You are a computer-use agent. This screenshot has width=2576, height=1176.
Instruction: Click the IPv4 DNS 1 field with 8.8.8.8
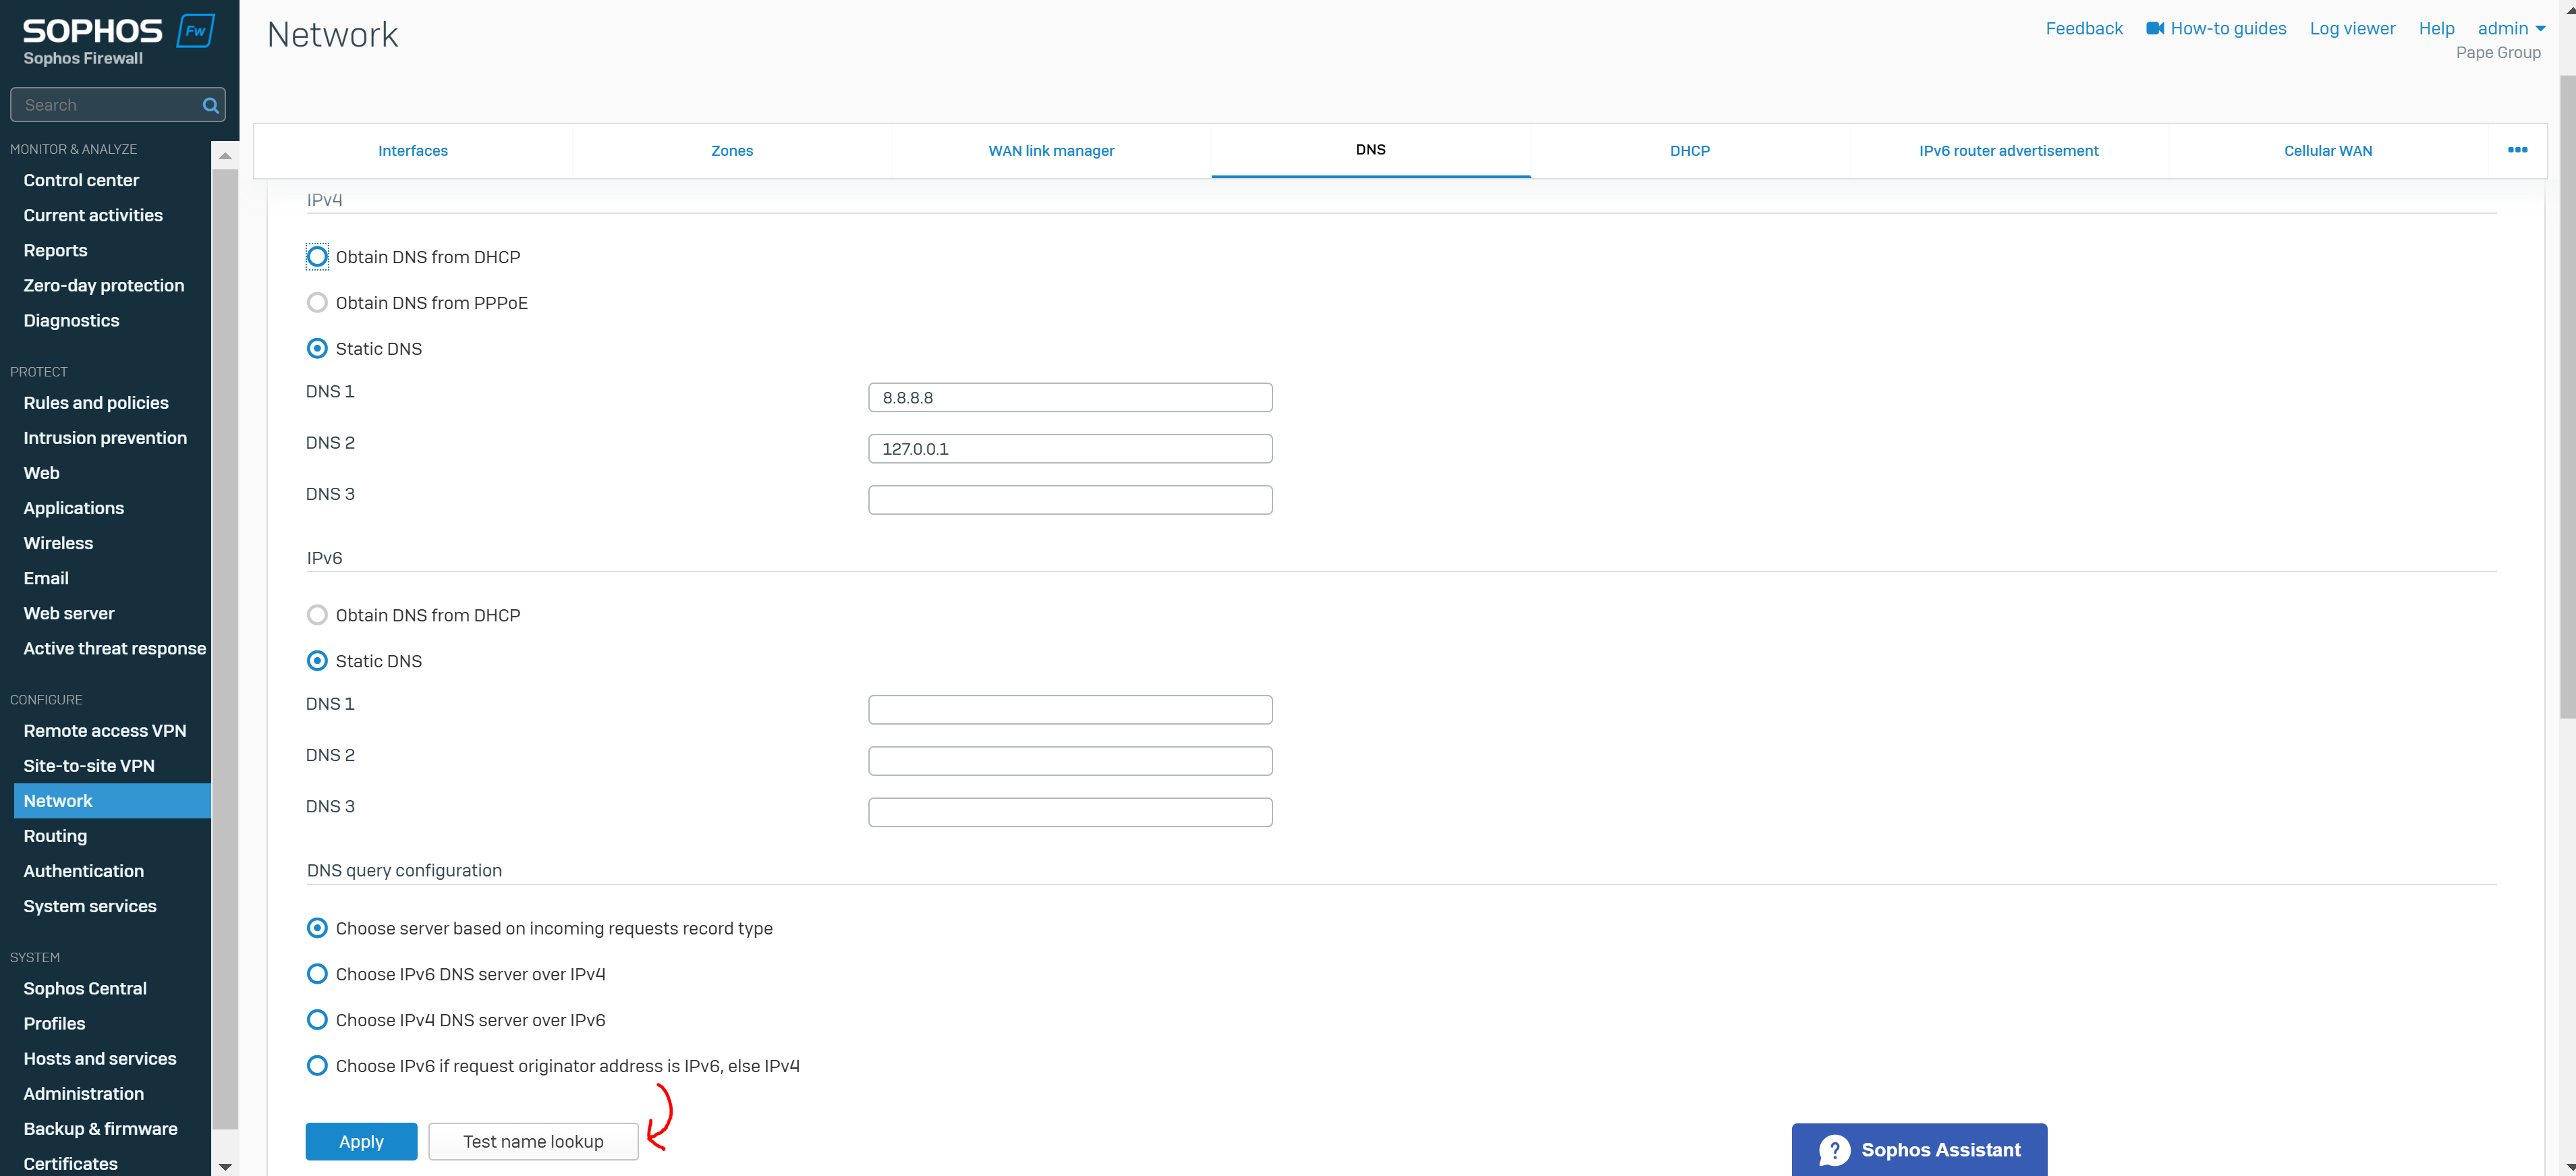click(x=1070, y=397)
